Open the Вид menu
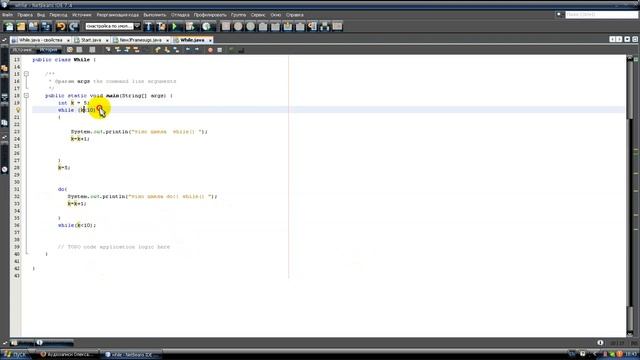The image size is (640, 360). click(41, 15)
